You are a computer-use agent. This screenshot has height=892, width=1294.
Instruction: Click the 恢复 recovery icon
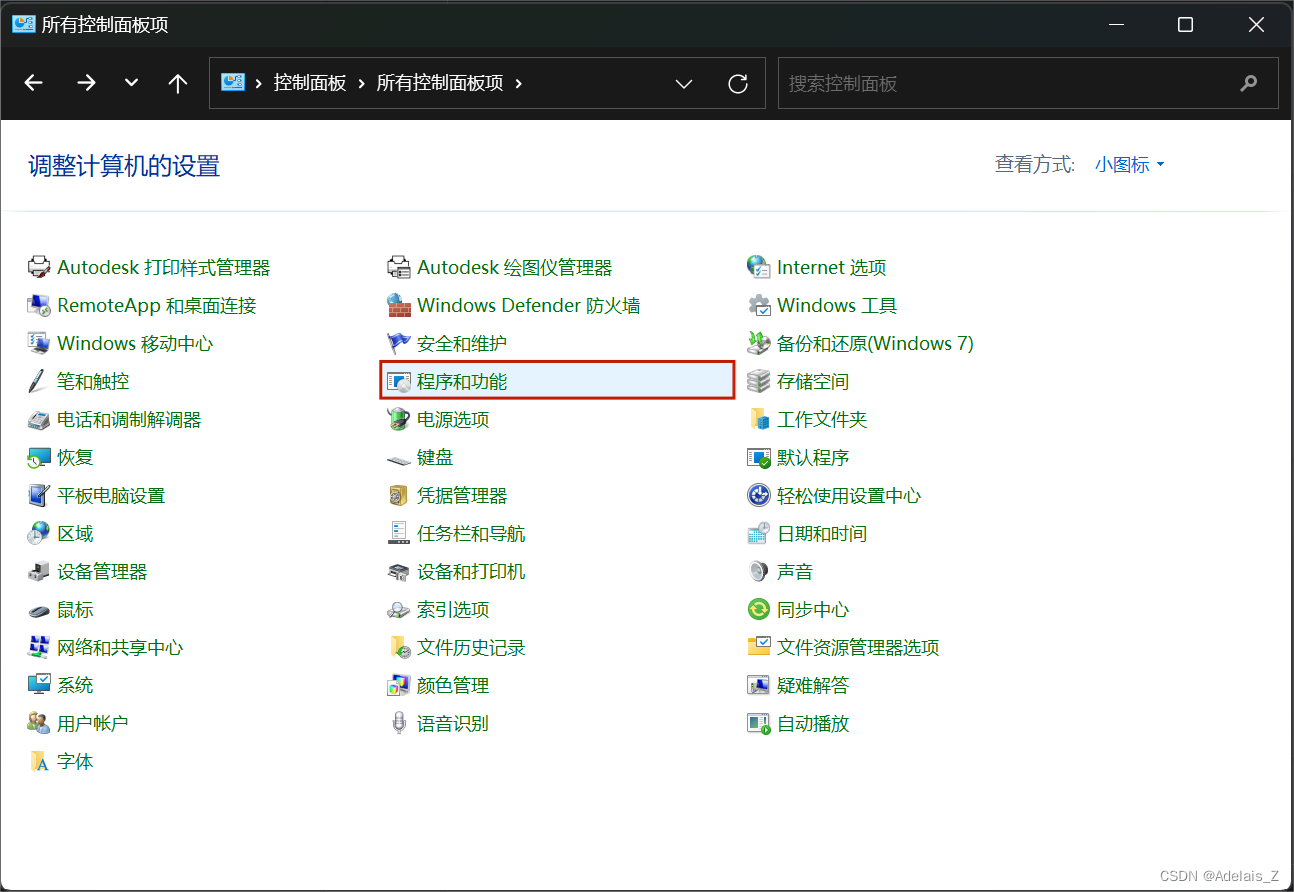(x=39, y=457)
